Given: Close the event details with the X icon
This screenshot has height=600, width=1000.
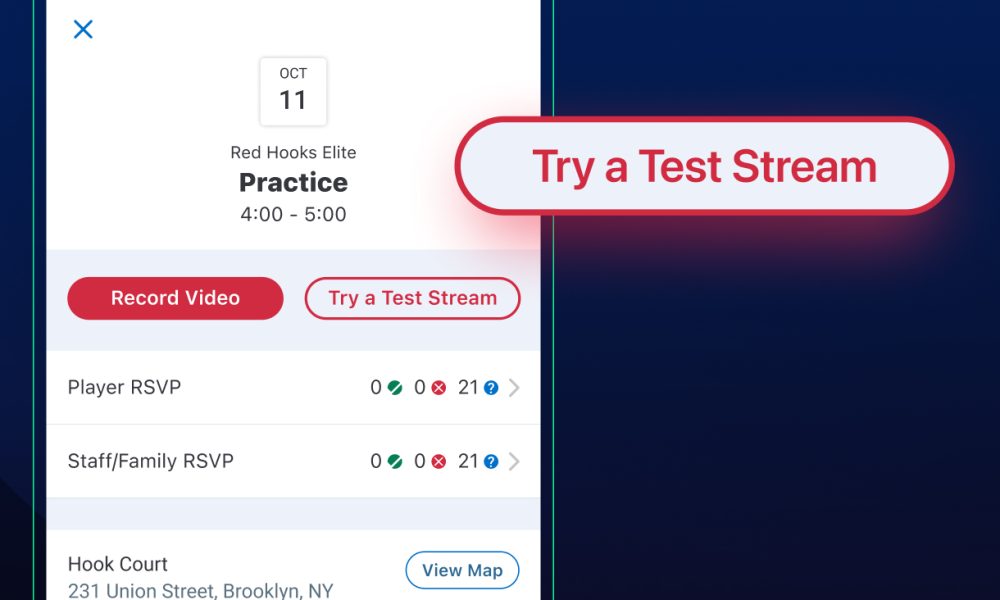Looking at the screenshot, I should 83,30.
